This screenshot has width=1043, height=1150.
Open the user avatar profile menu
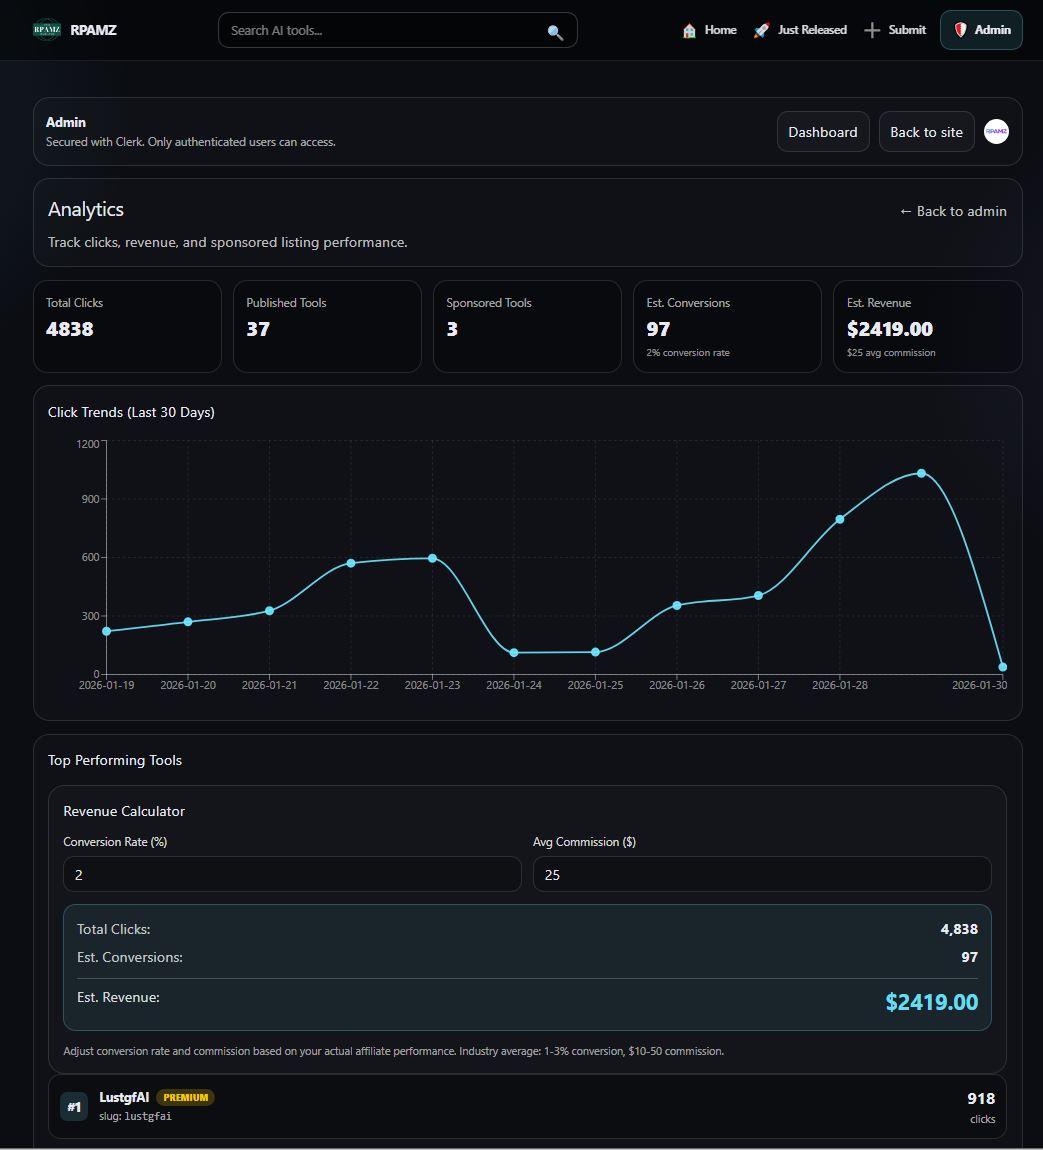click(996, 132)
